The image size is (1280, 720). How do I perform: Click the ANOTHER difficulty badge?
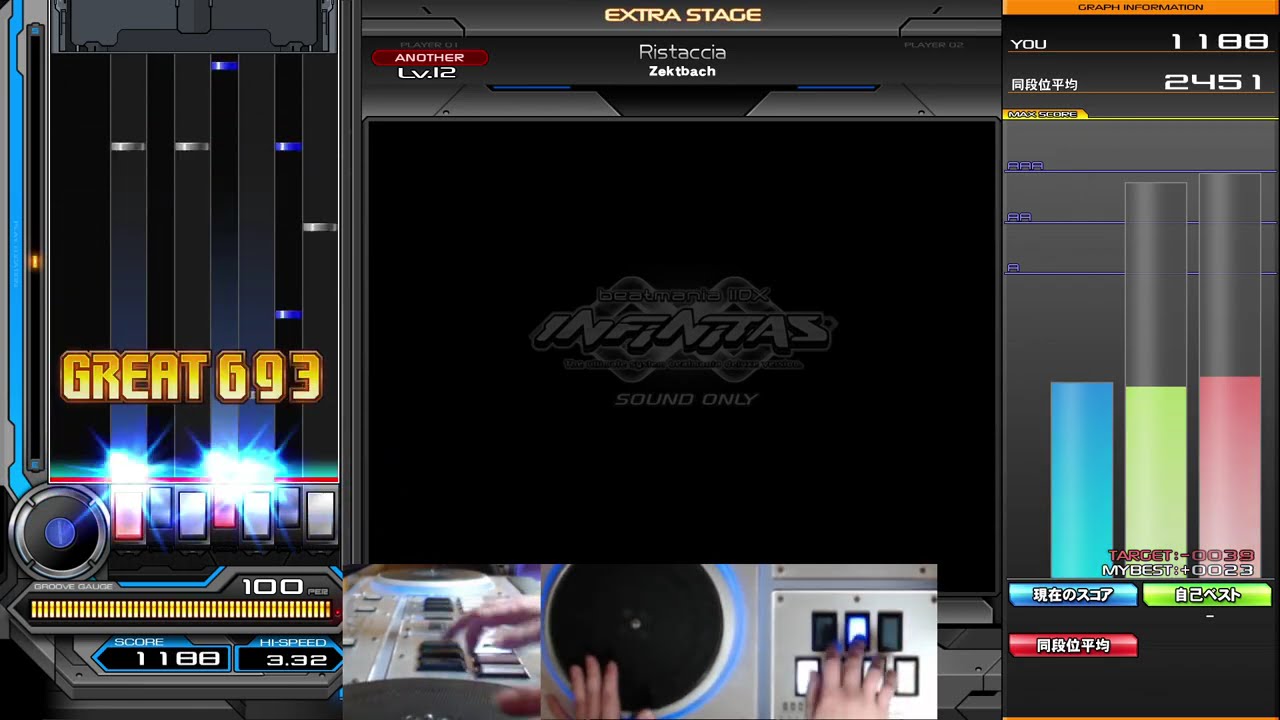[x=429, y=57]
